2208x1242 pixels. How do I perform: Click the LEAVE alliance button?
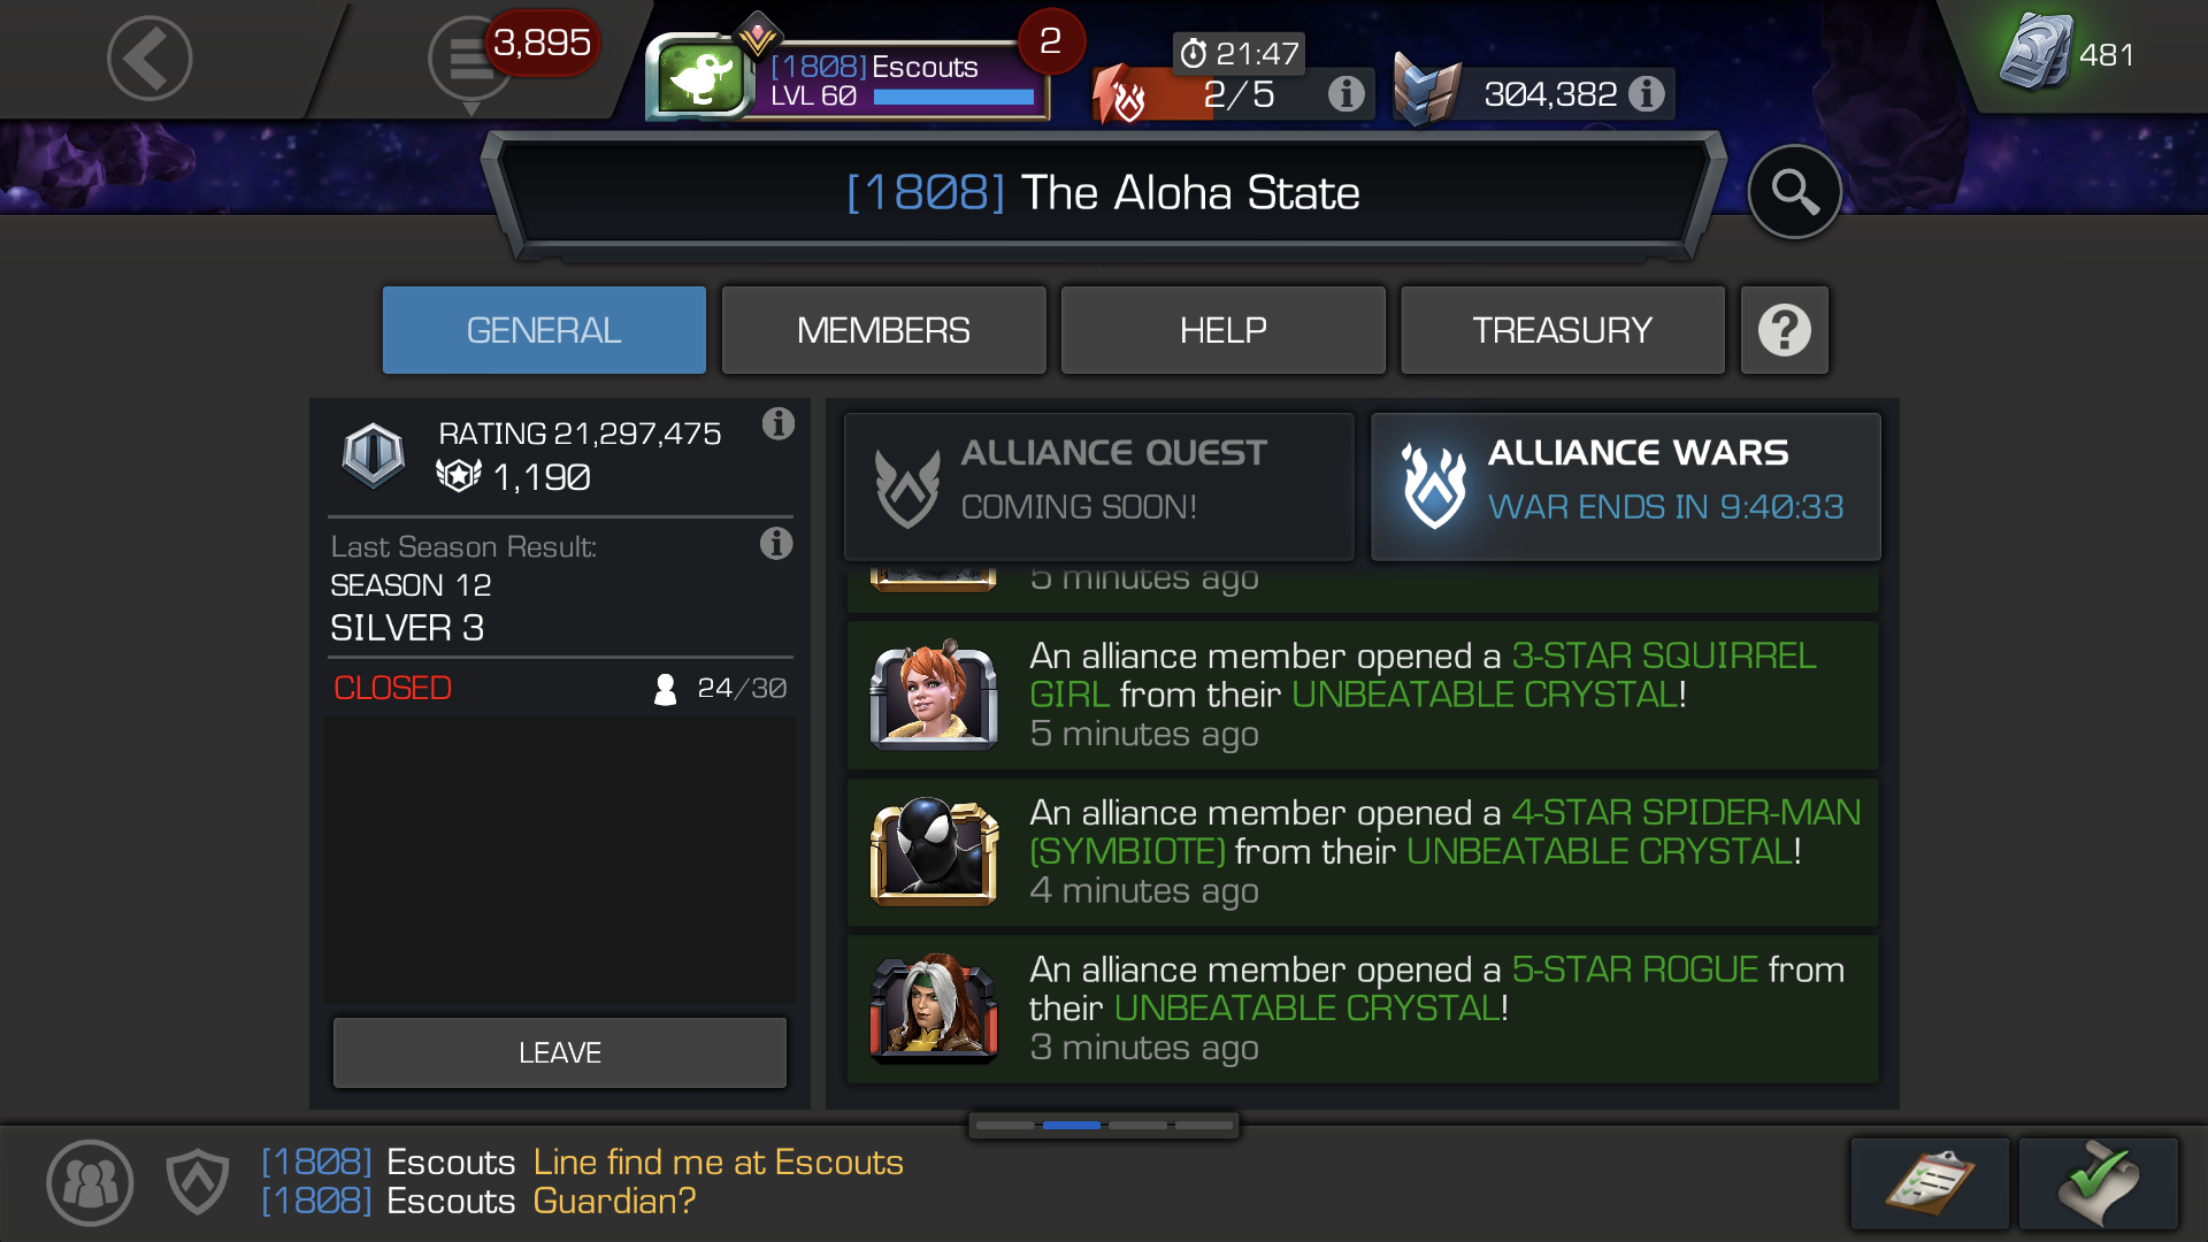point(560,1052)
